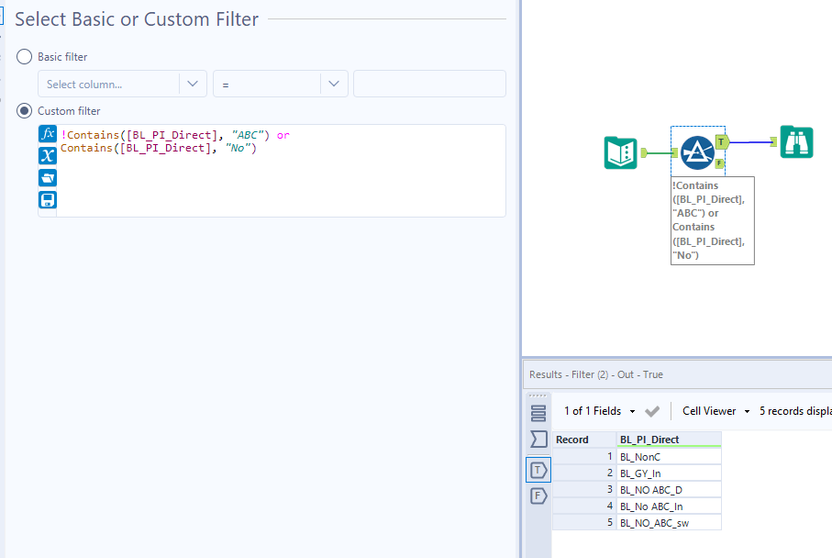832x558 pixels.
Task: Open the fx functions list icon
Action: click(x=48, y=134)
